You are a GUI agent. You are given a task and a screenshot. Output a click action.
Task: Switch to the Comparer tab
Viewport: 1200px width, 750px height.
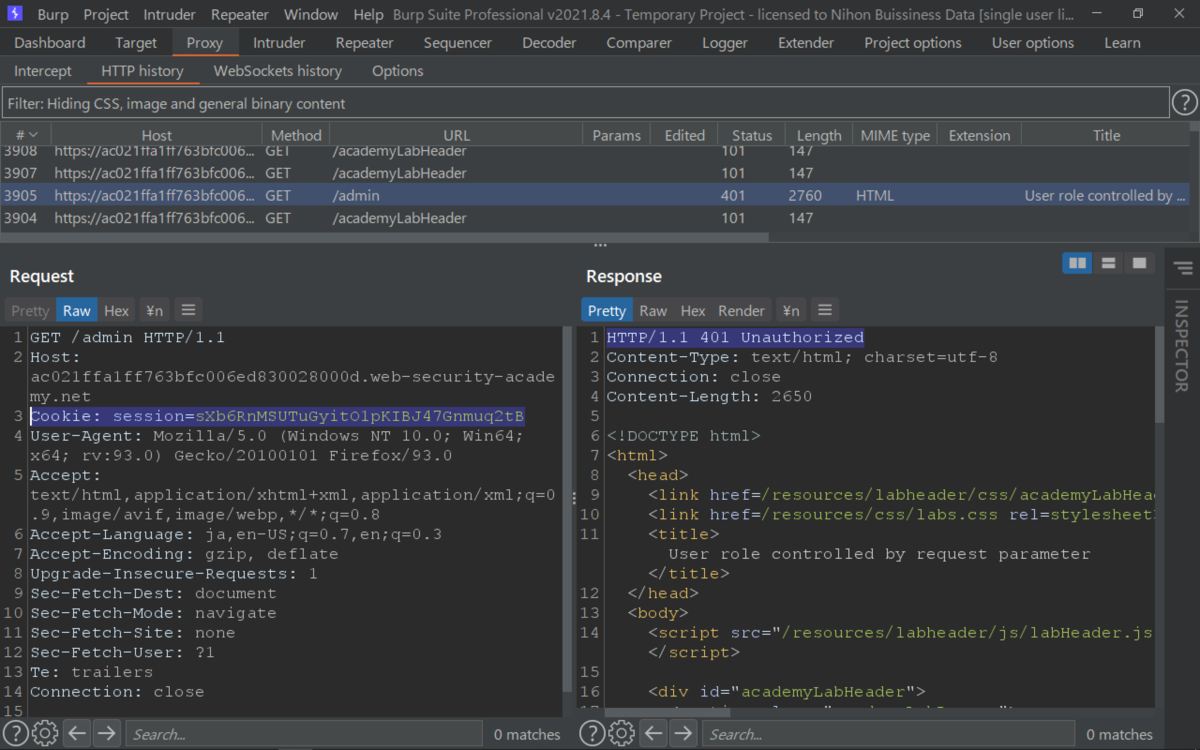pyautogui.click(x=639, y=43)
